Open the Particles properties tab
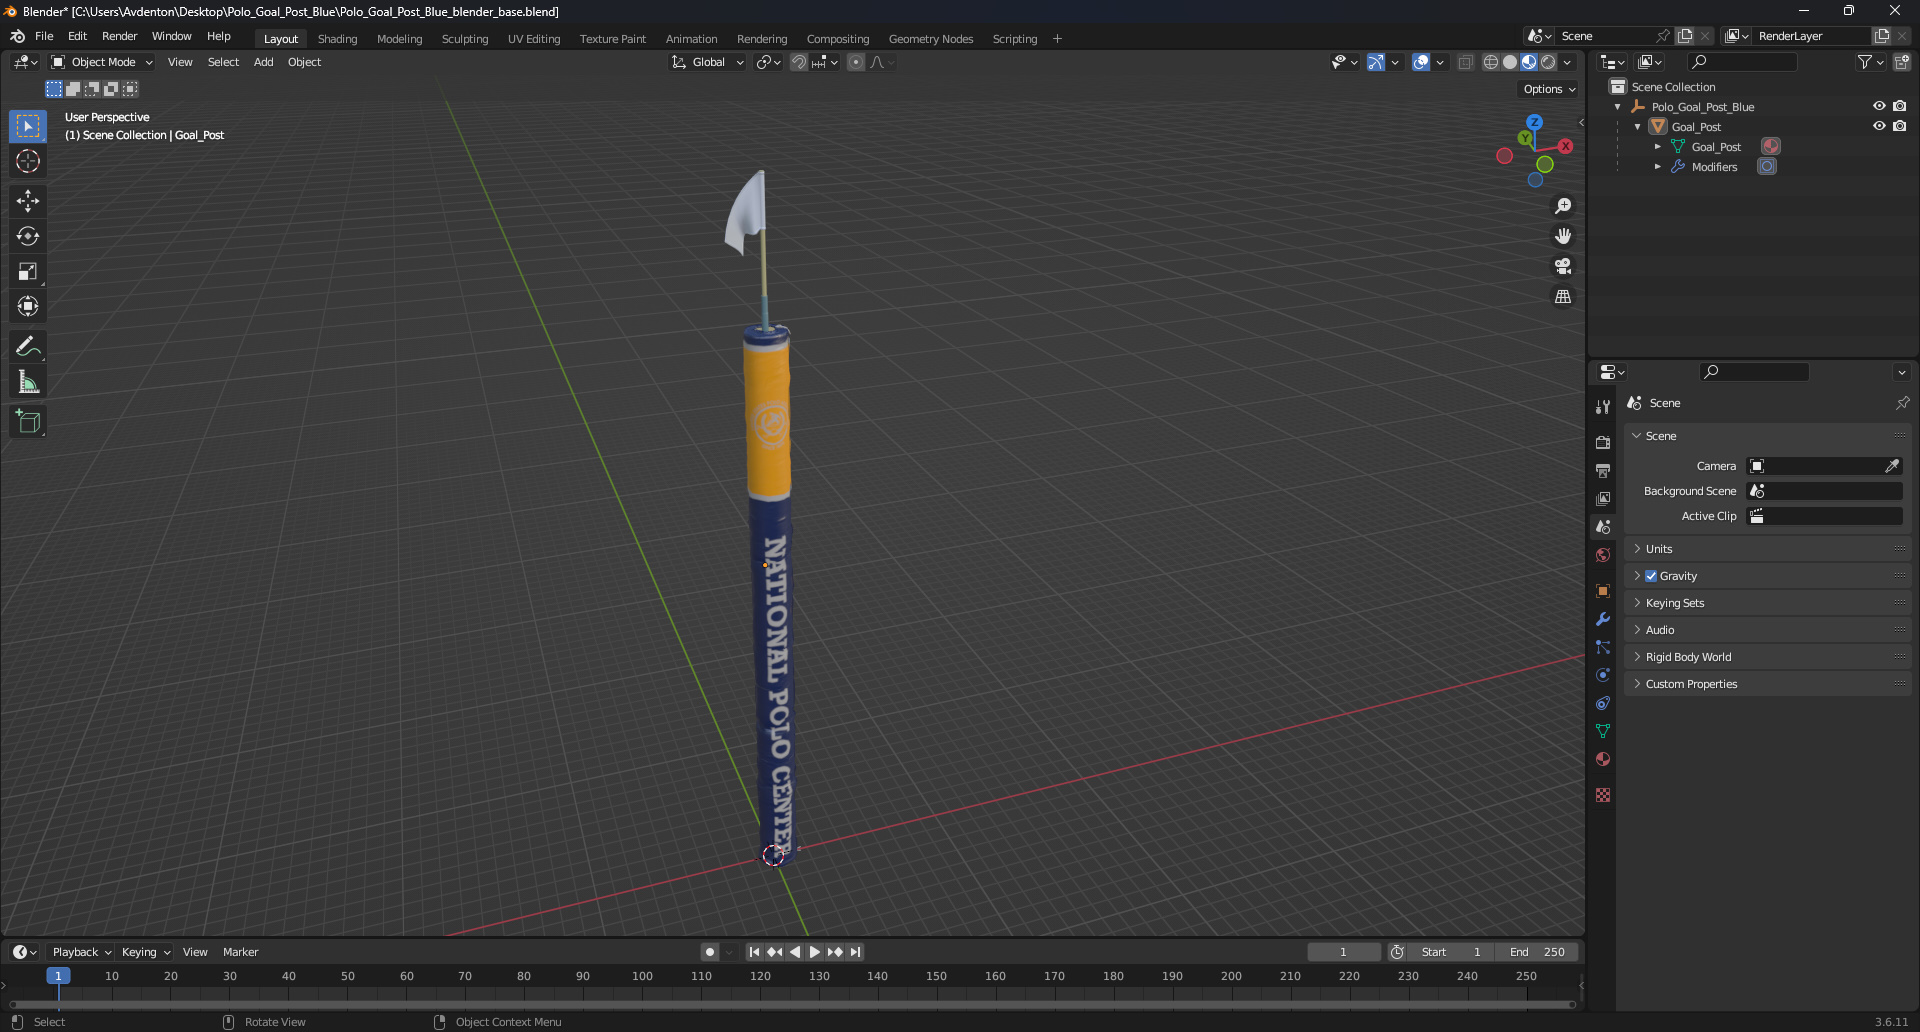Screen dimensions: 1920x1032 coord(1603,647)
